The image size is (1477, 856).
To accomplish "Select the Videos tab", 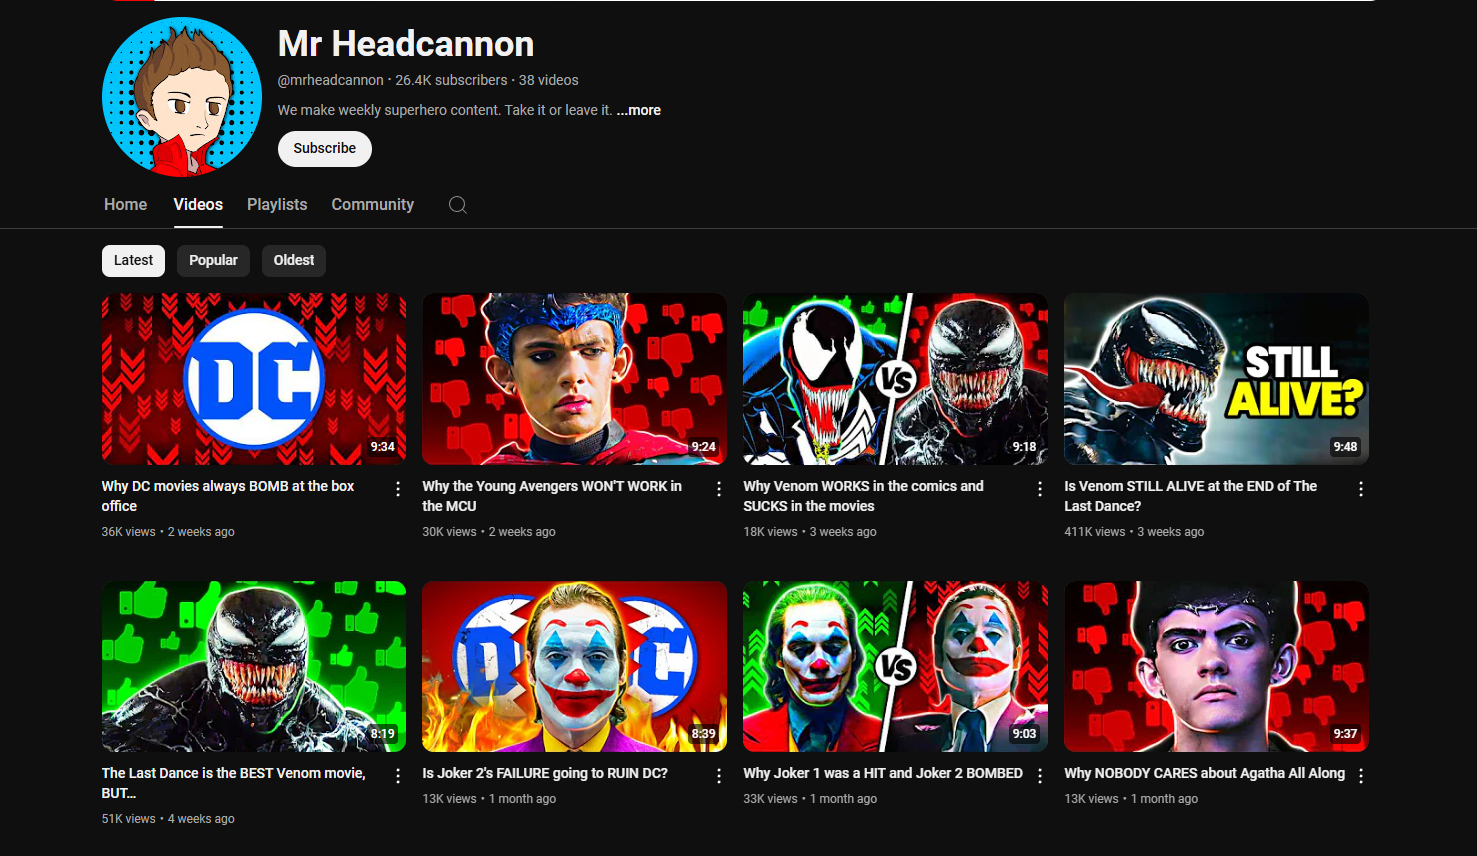I will 198,204.
